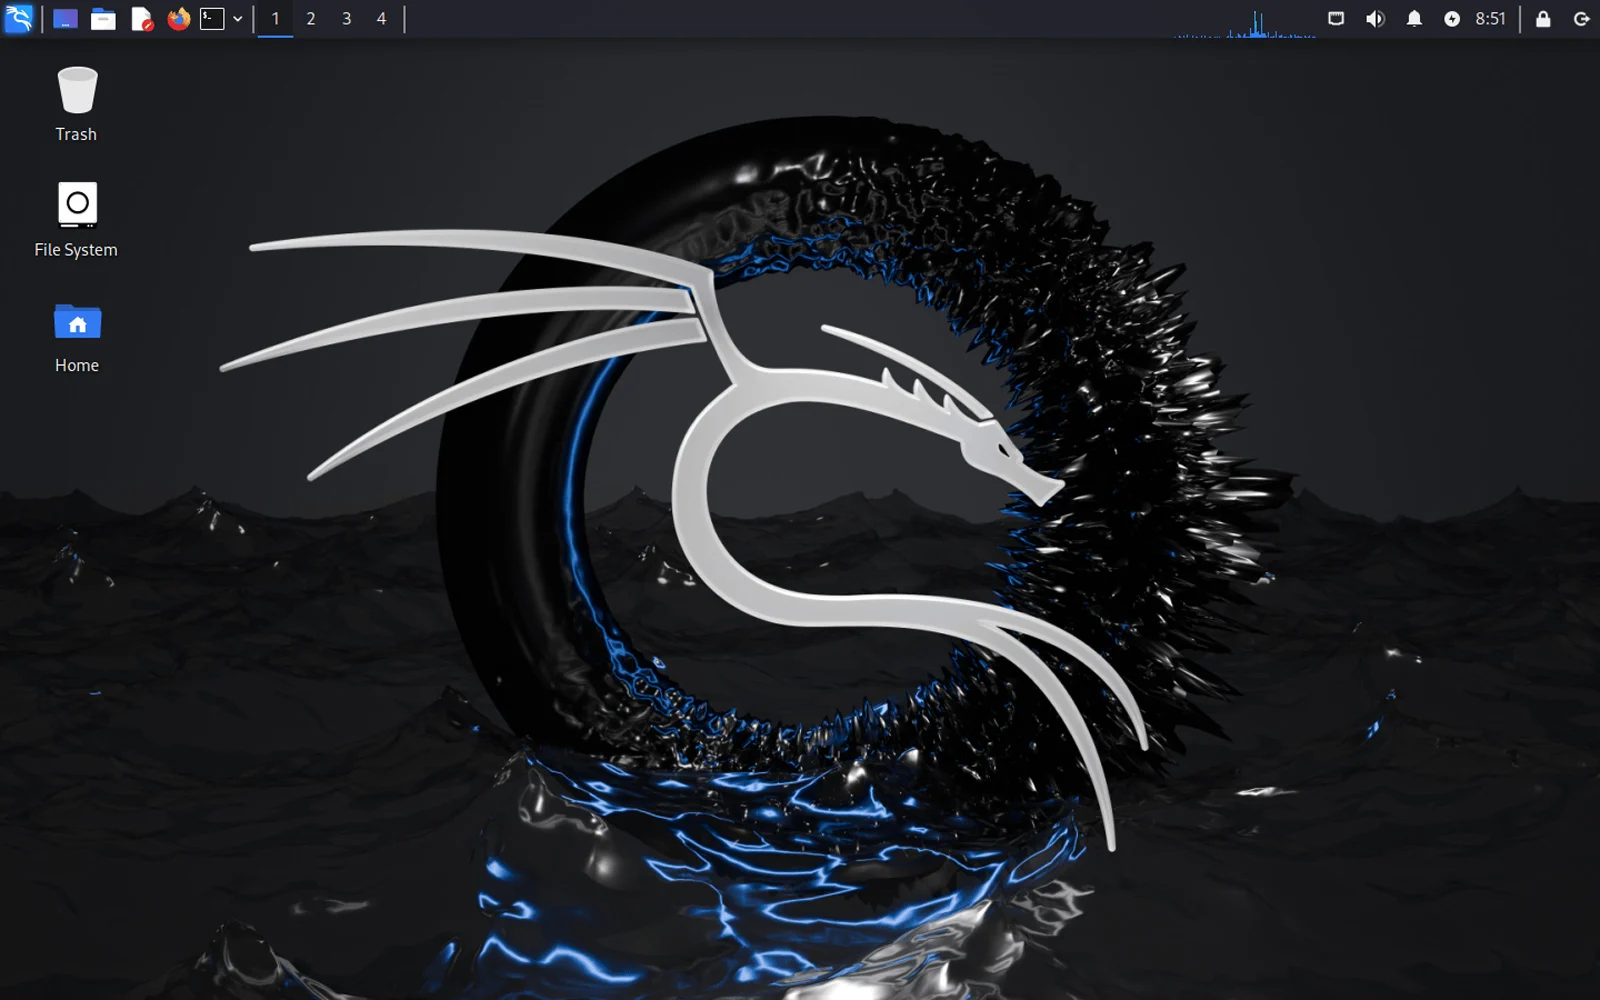Open the power manager tray icon

point(1451,18)
